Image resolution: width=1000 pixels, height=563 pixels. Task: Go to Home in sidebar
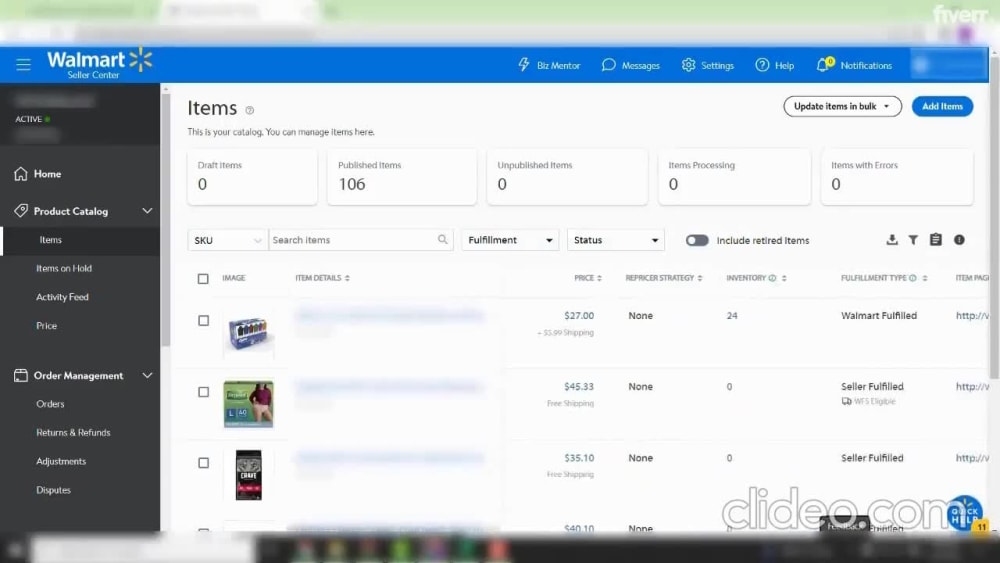tap(47, 173)
